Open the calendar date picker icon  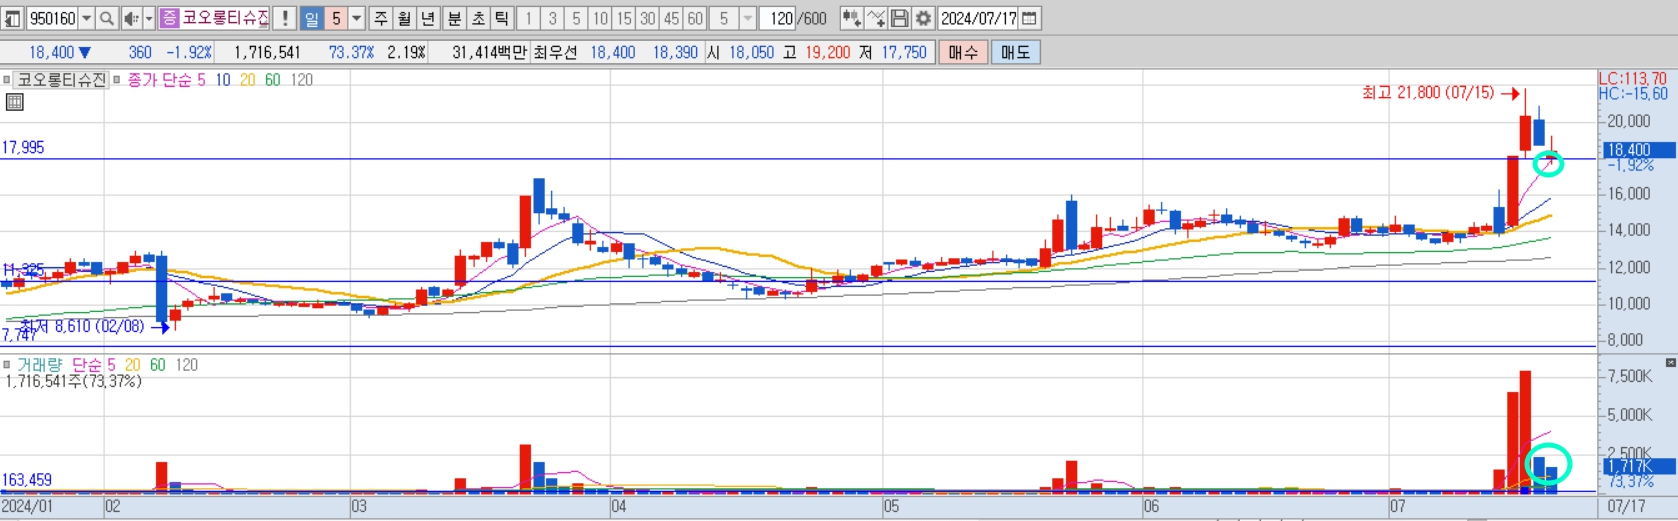point(1030,18)
